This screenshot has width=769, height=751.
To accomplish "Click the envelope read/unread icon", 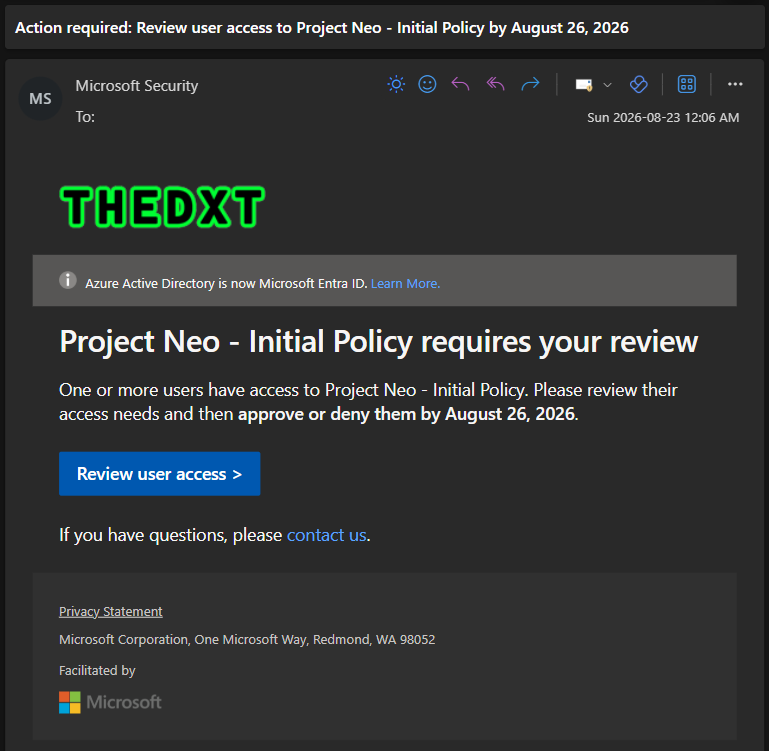I will pyautogui.click(x=584, y=85).
